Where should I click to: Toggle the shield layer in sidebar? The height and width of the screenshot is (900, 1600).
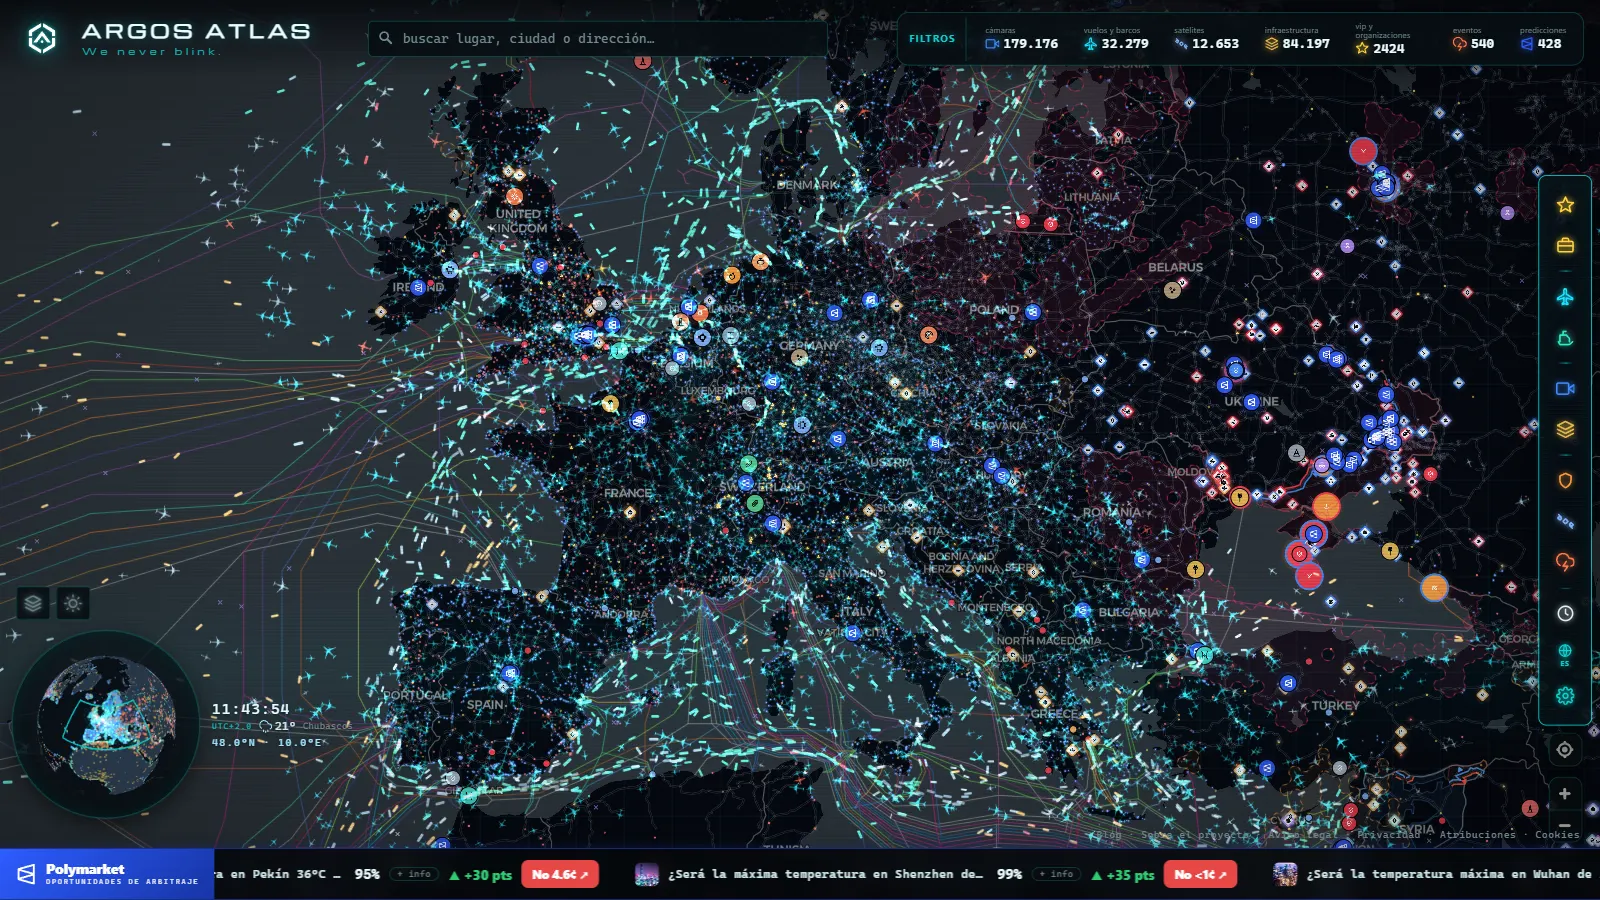coord(1565,480)
